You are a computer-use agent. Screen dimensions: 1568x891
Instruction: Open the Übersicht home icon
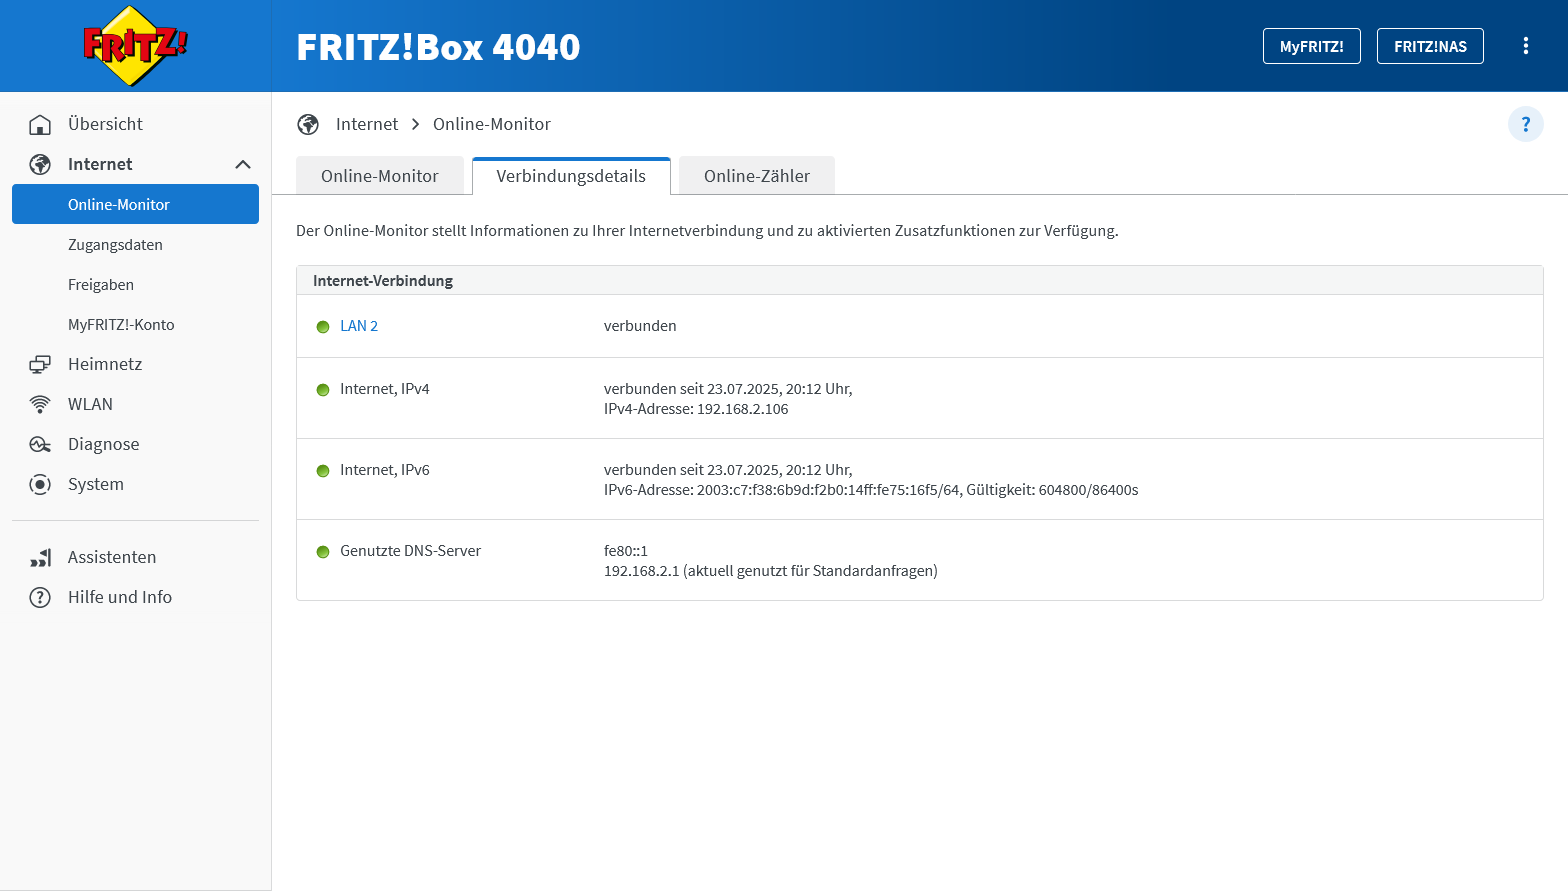40,124
